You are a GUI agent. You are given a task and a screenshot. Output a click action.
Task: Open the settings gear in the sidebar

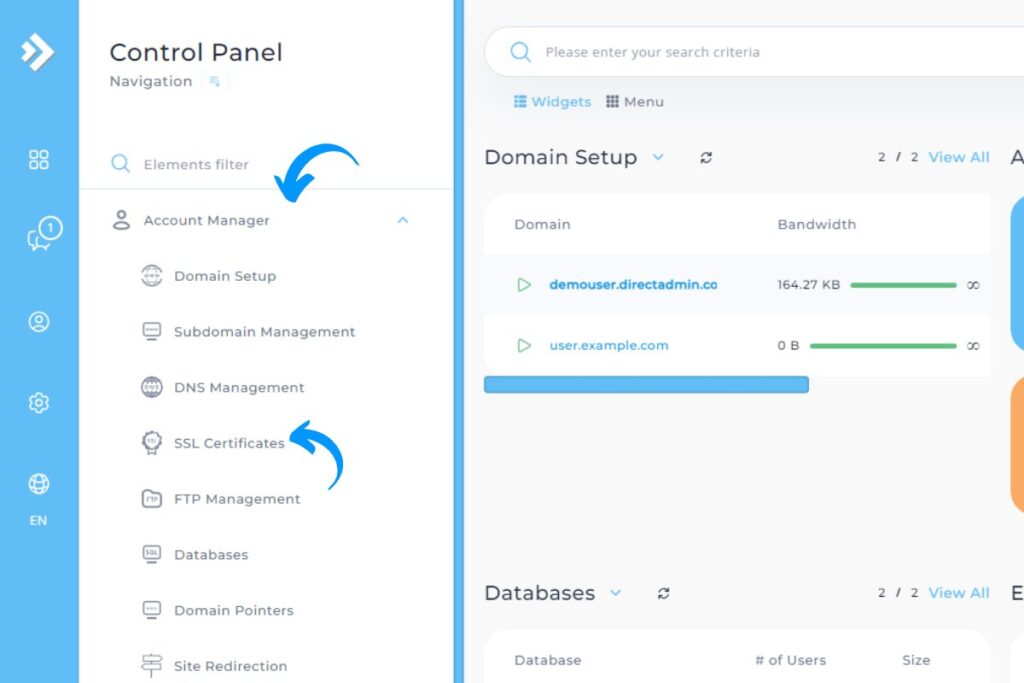point(38,402)
